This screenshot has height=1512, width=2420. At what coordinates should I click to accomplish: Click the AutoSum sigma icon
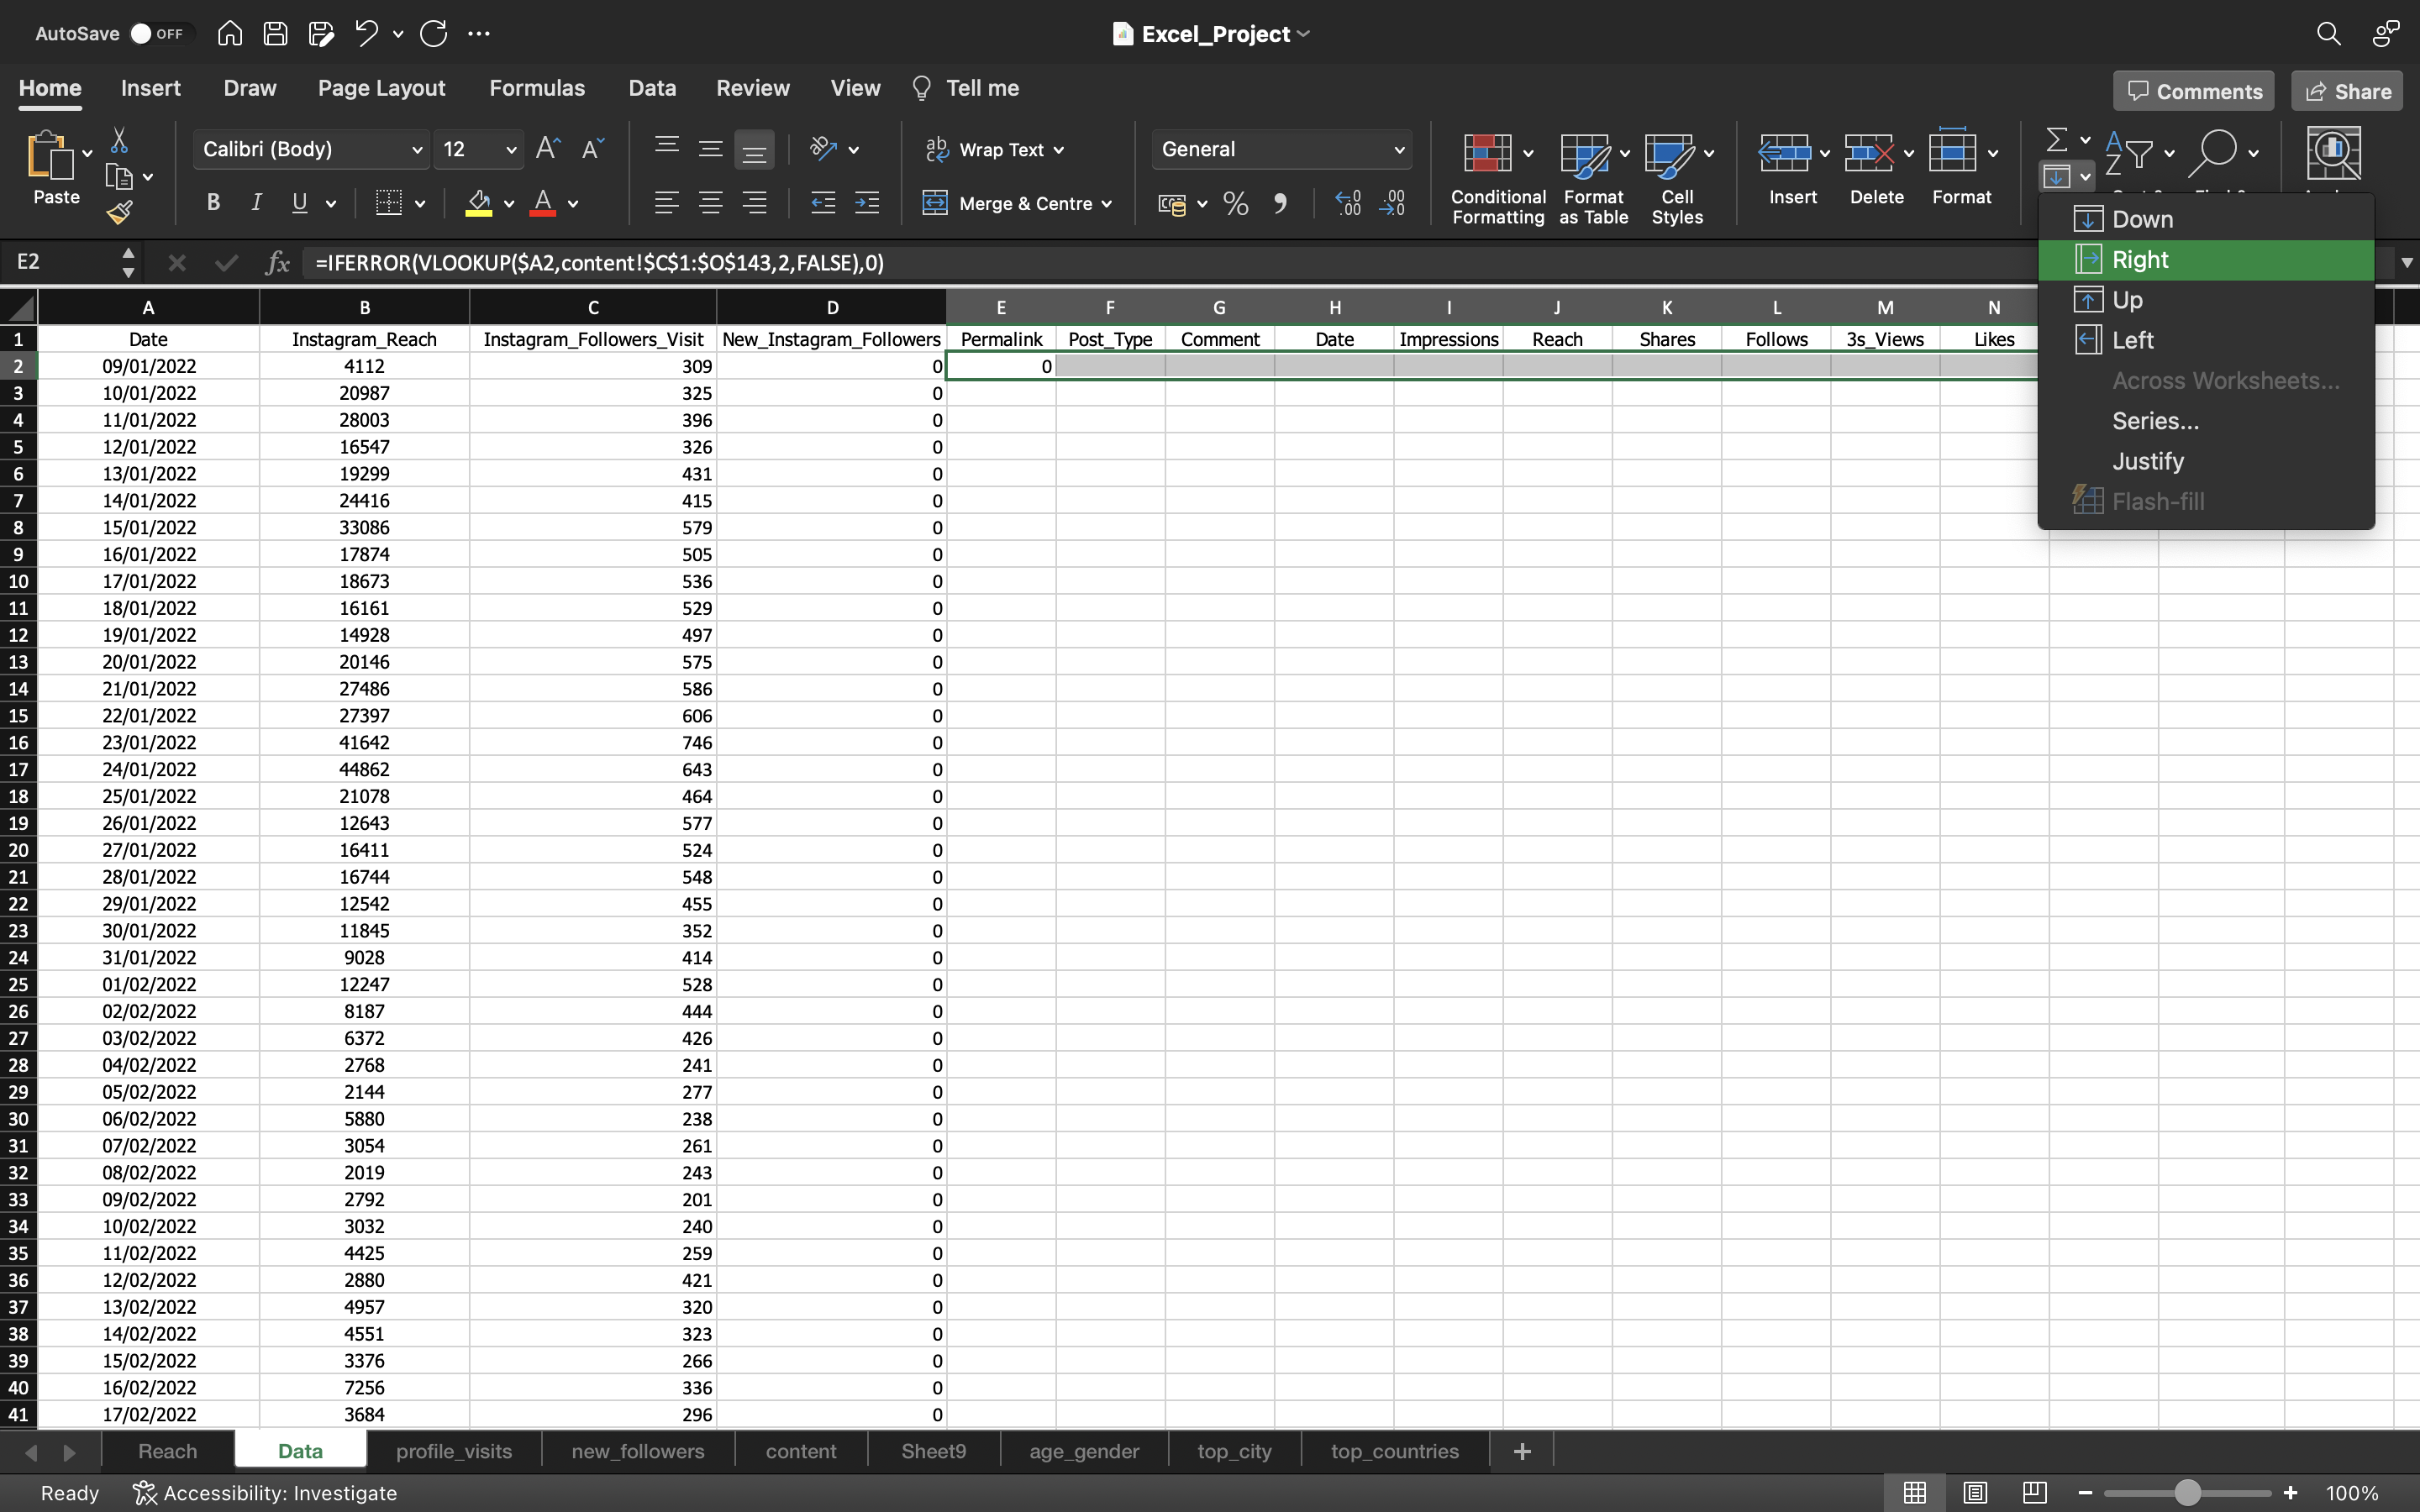[2056, 139]
